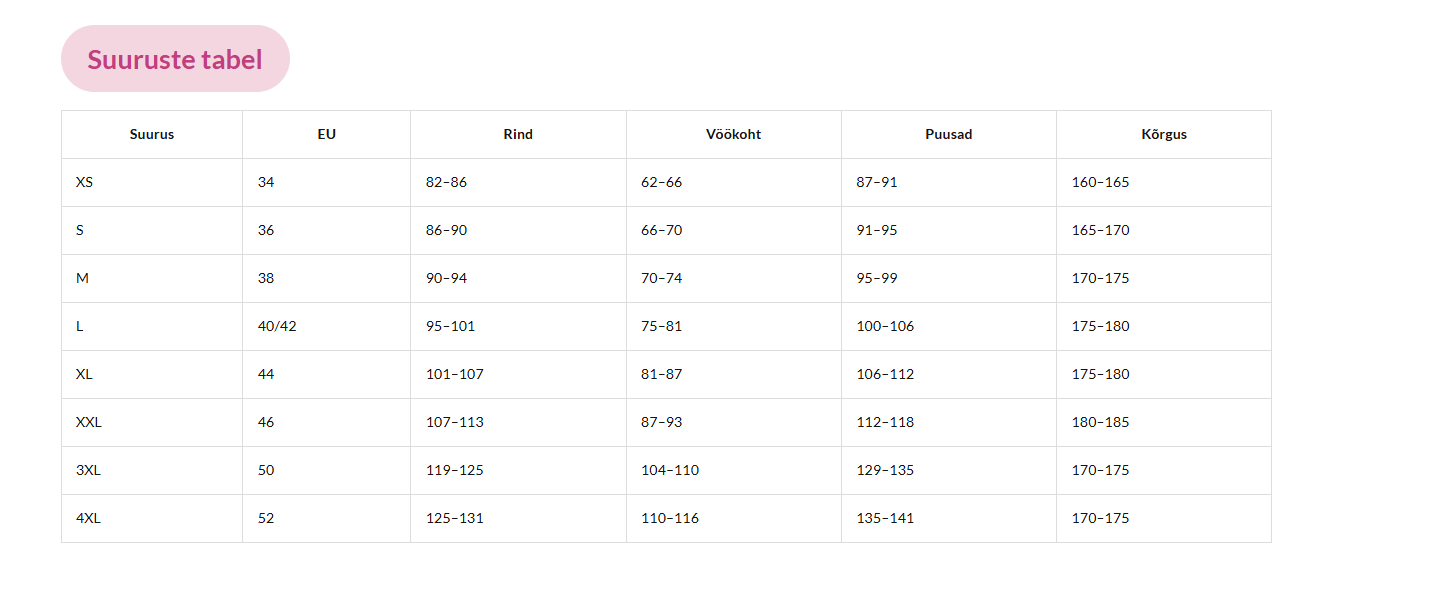The height and width of the screenshot is (592, 1450).
Task: Click hips value 91–95
Action: (877, 230)
